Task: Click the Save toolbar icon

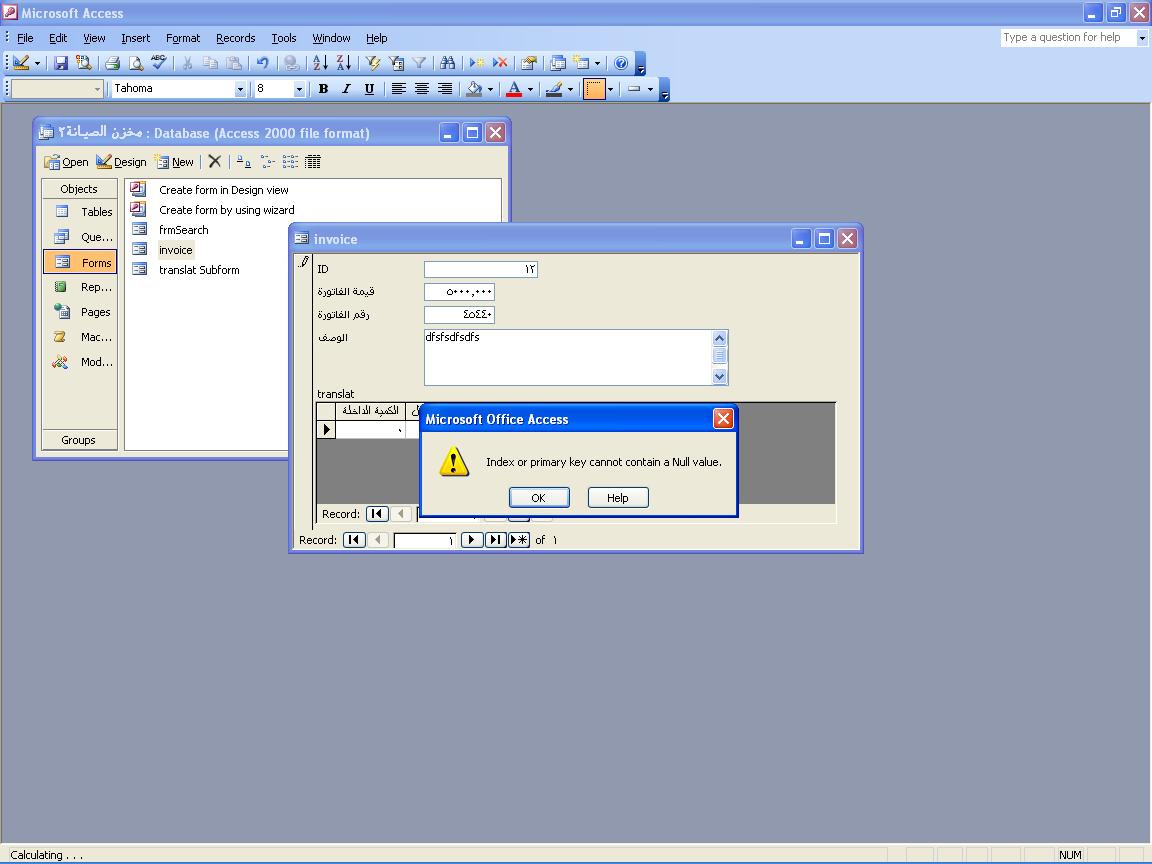Action: [x=61, y=63]
